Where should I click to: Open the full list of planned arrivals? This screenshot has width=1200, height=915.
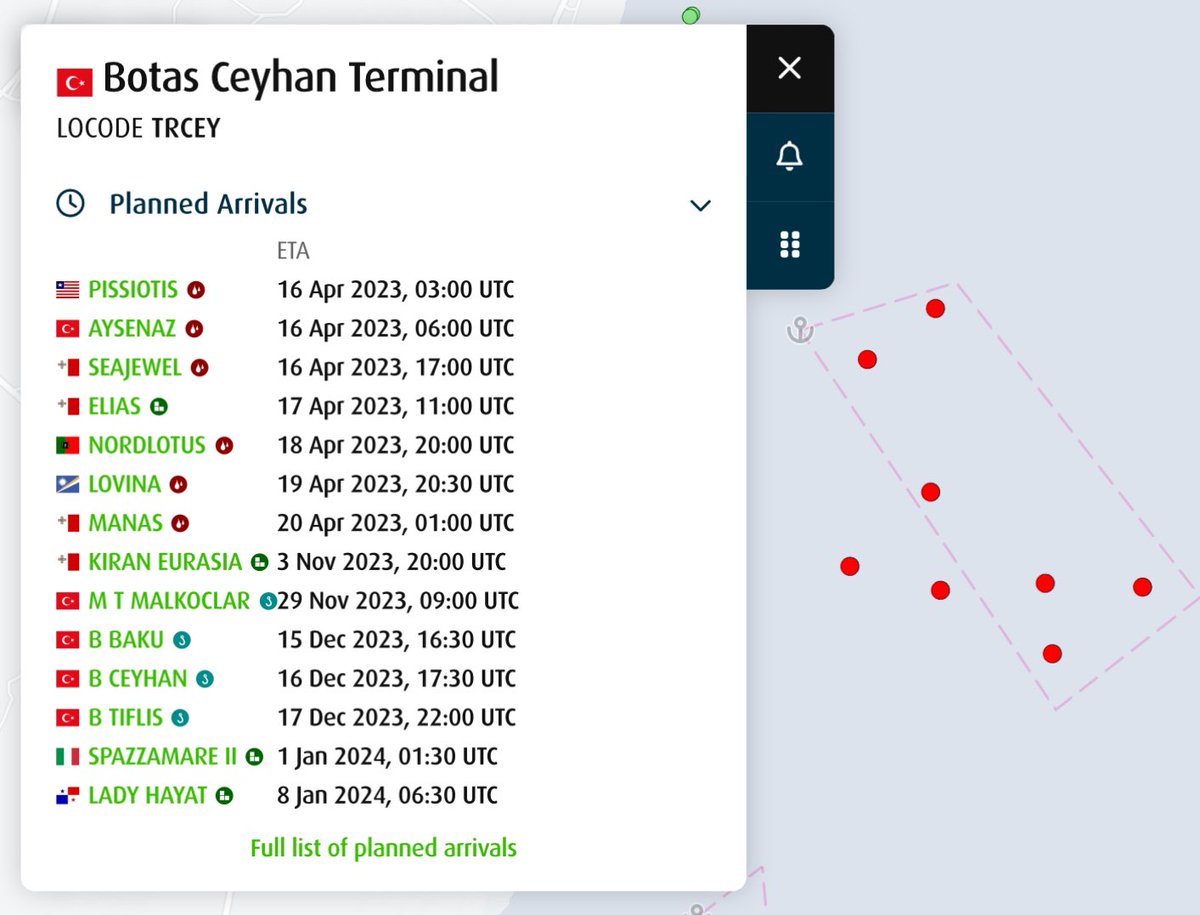point(383,848)
